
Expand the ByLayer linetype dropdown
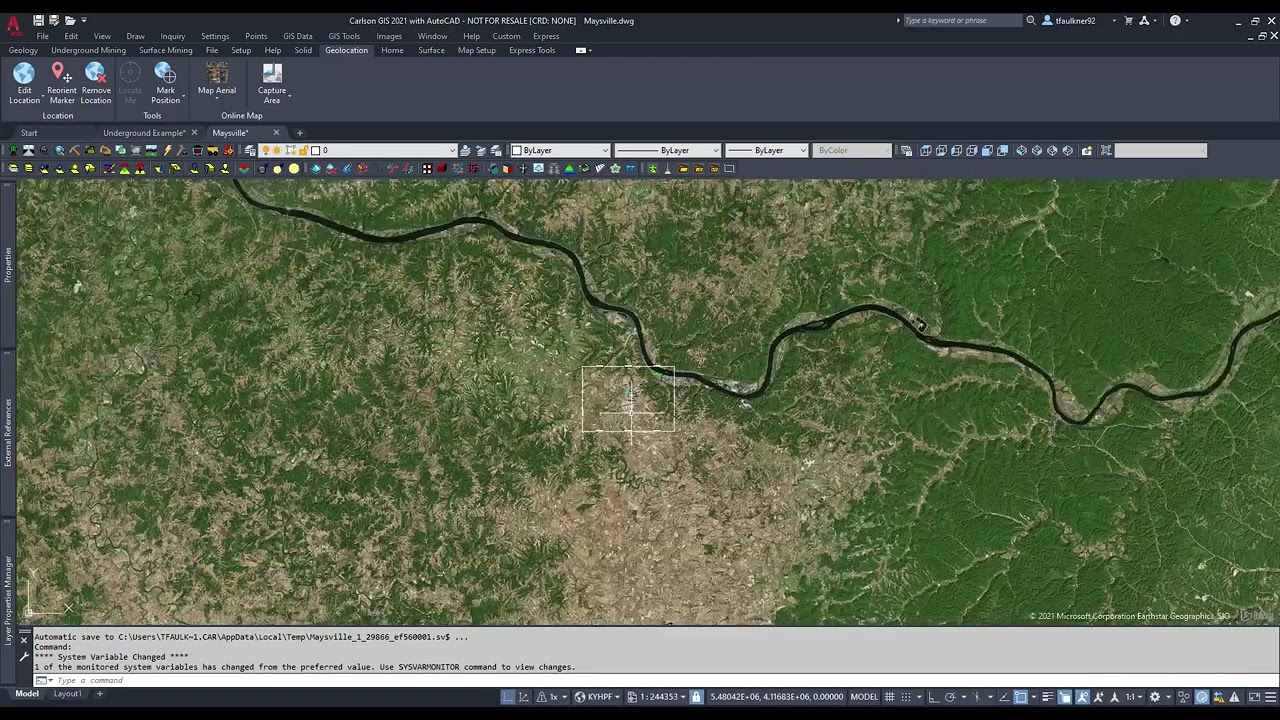click(x=667, y=150)
